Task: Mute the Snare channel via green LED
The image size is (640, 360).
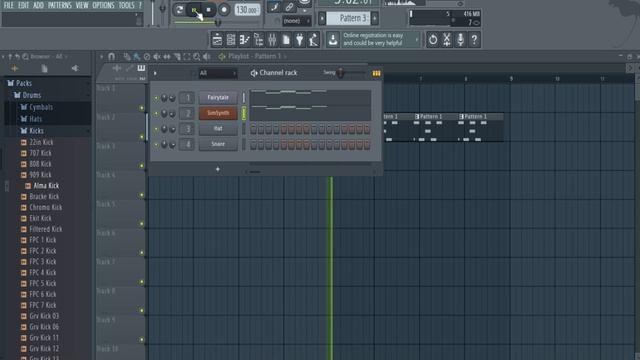Action: click(156, 144)
